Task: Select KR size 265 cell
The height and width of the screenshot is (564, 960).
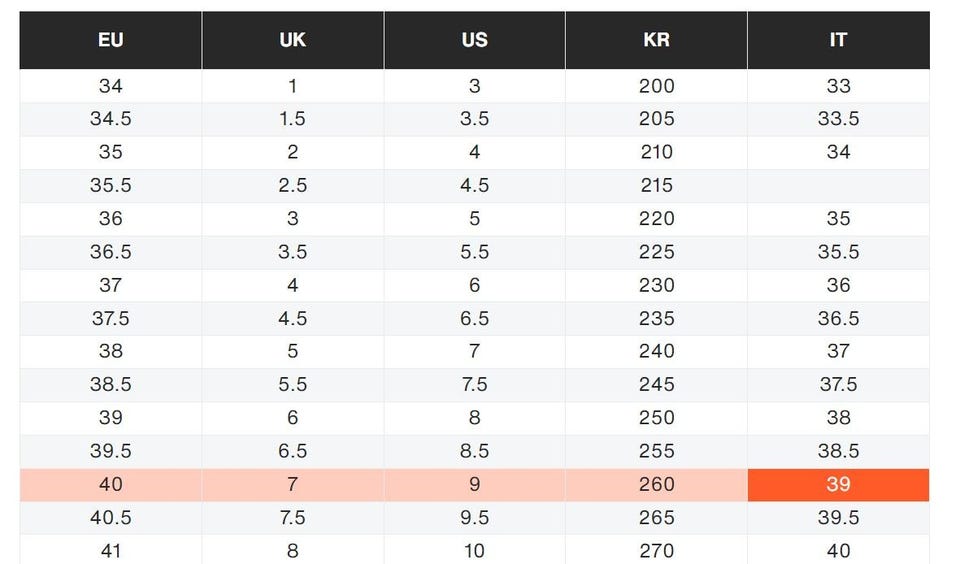Action: pos(656,518)
